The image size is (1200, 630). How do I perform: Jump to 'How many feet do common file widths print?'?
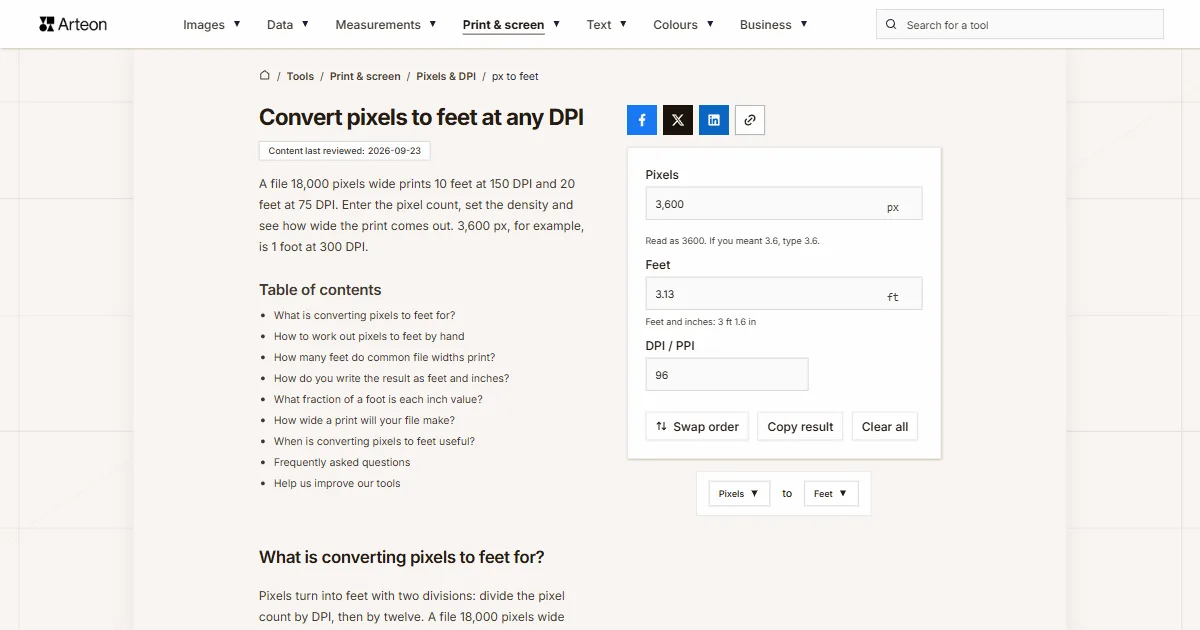(385, 357)
